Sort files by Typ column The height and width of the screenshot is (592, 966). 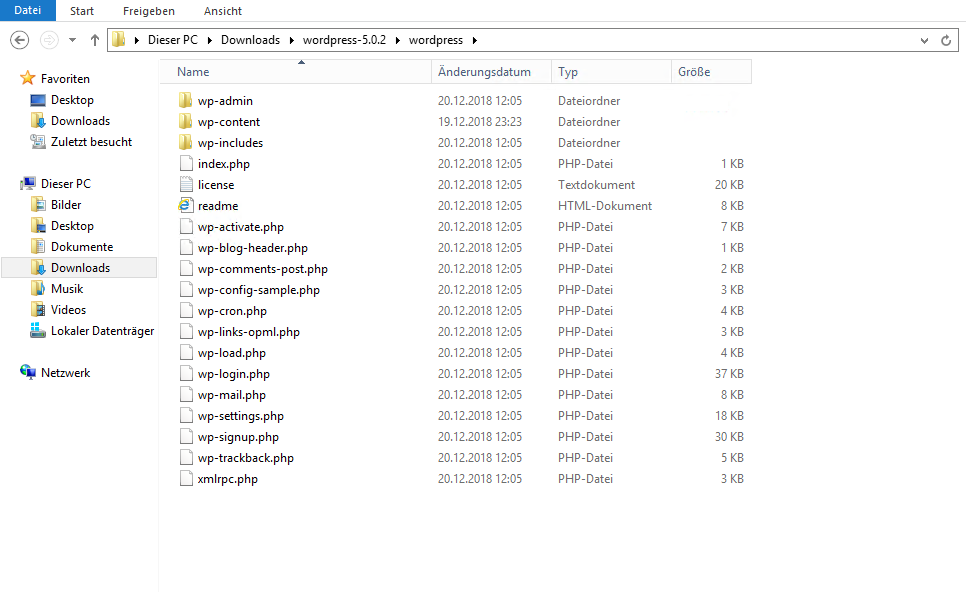pyautogui.click(x=611, y=71)
